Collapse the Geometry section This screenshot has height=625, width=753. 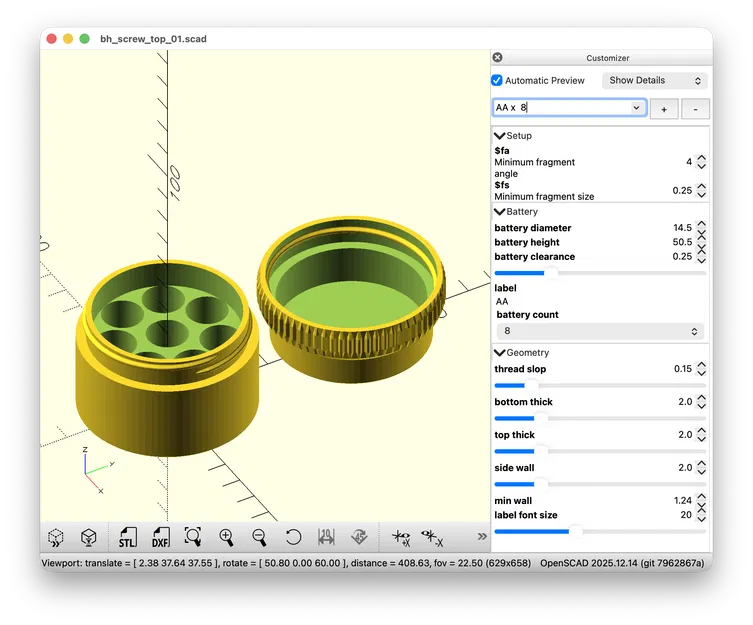coord(500,352)
